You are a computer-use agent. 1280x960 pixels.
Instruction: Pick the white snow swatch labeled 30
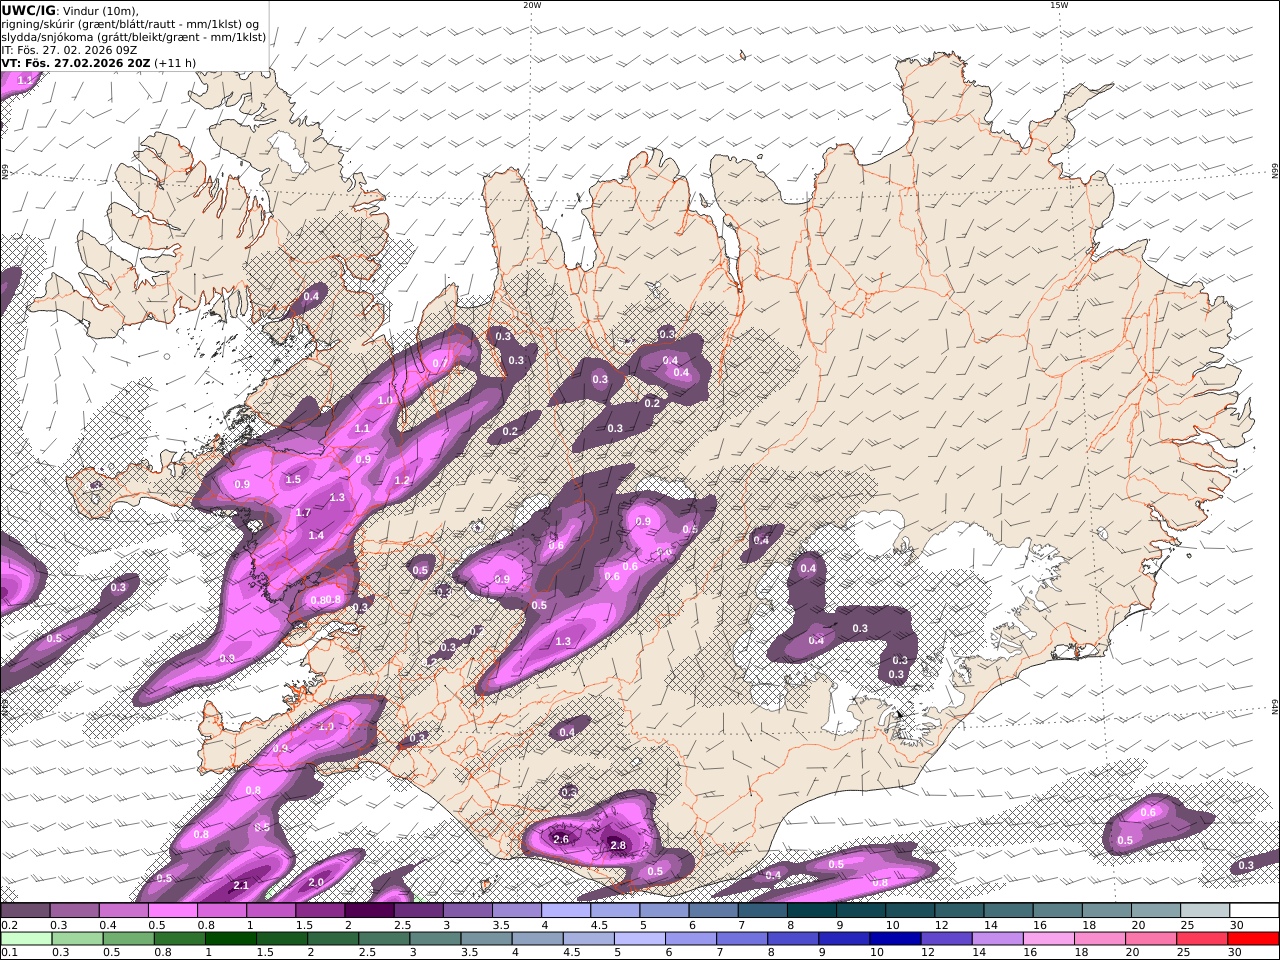1253,910
